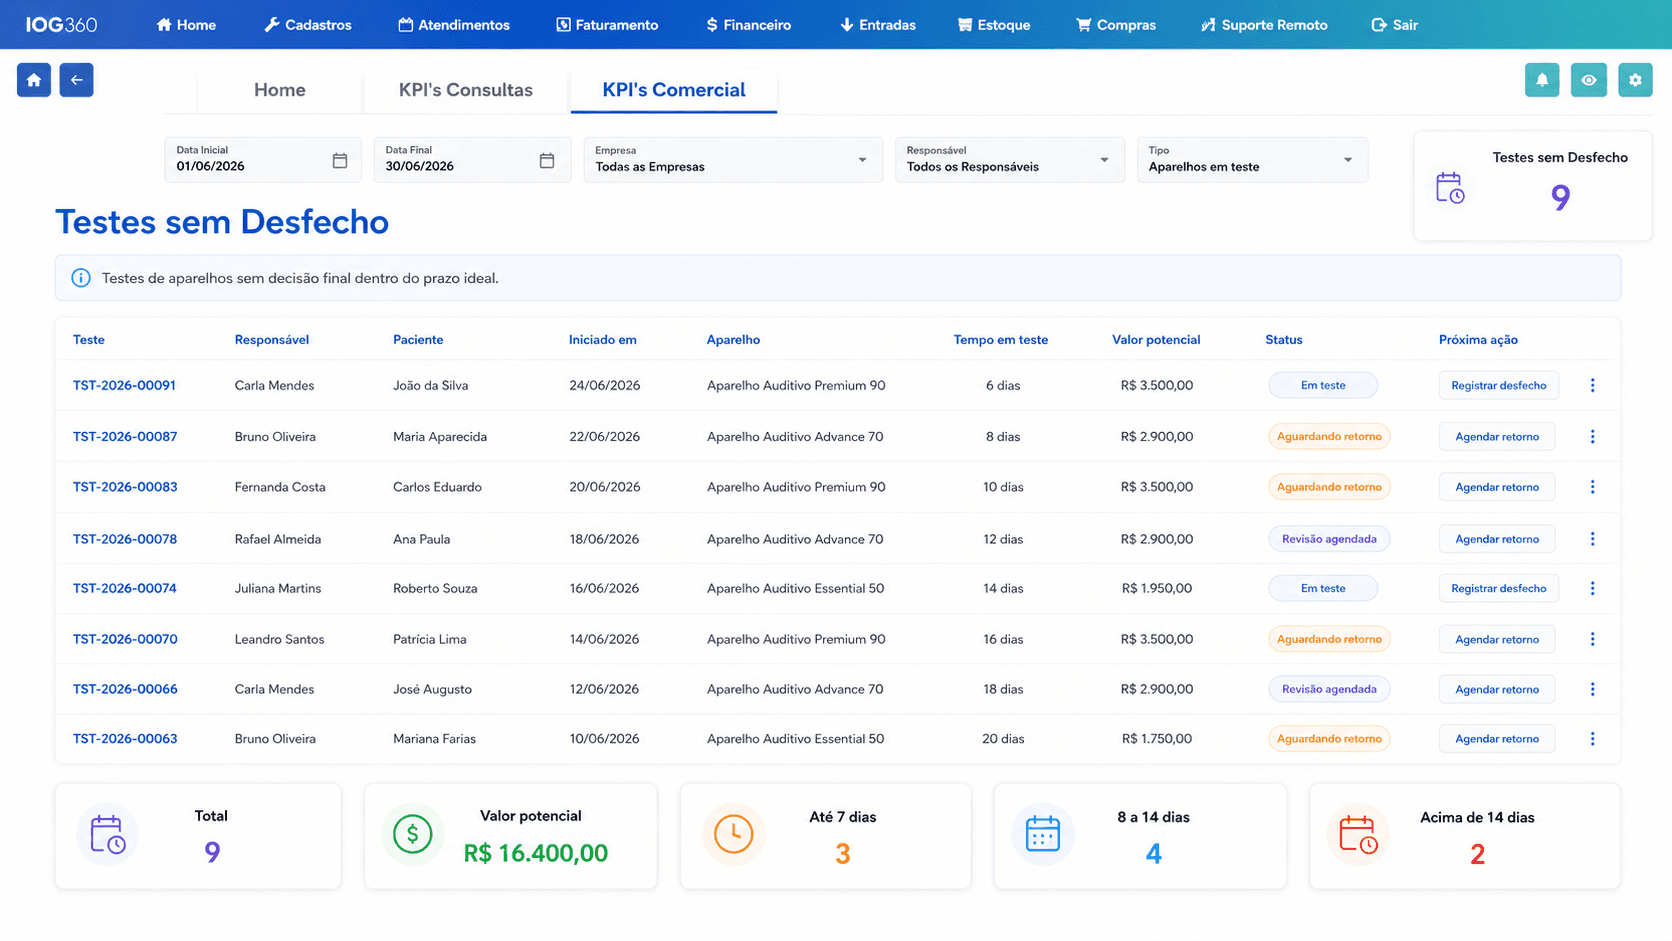Open calendar picker for Data Final
The width and height of the screenshot is (1672, 941).
pyautogui.click(x=547, y=160)
